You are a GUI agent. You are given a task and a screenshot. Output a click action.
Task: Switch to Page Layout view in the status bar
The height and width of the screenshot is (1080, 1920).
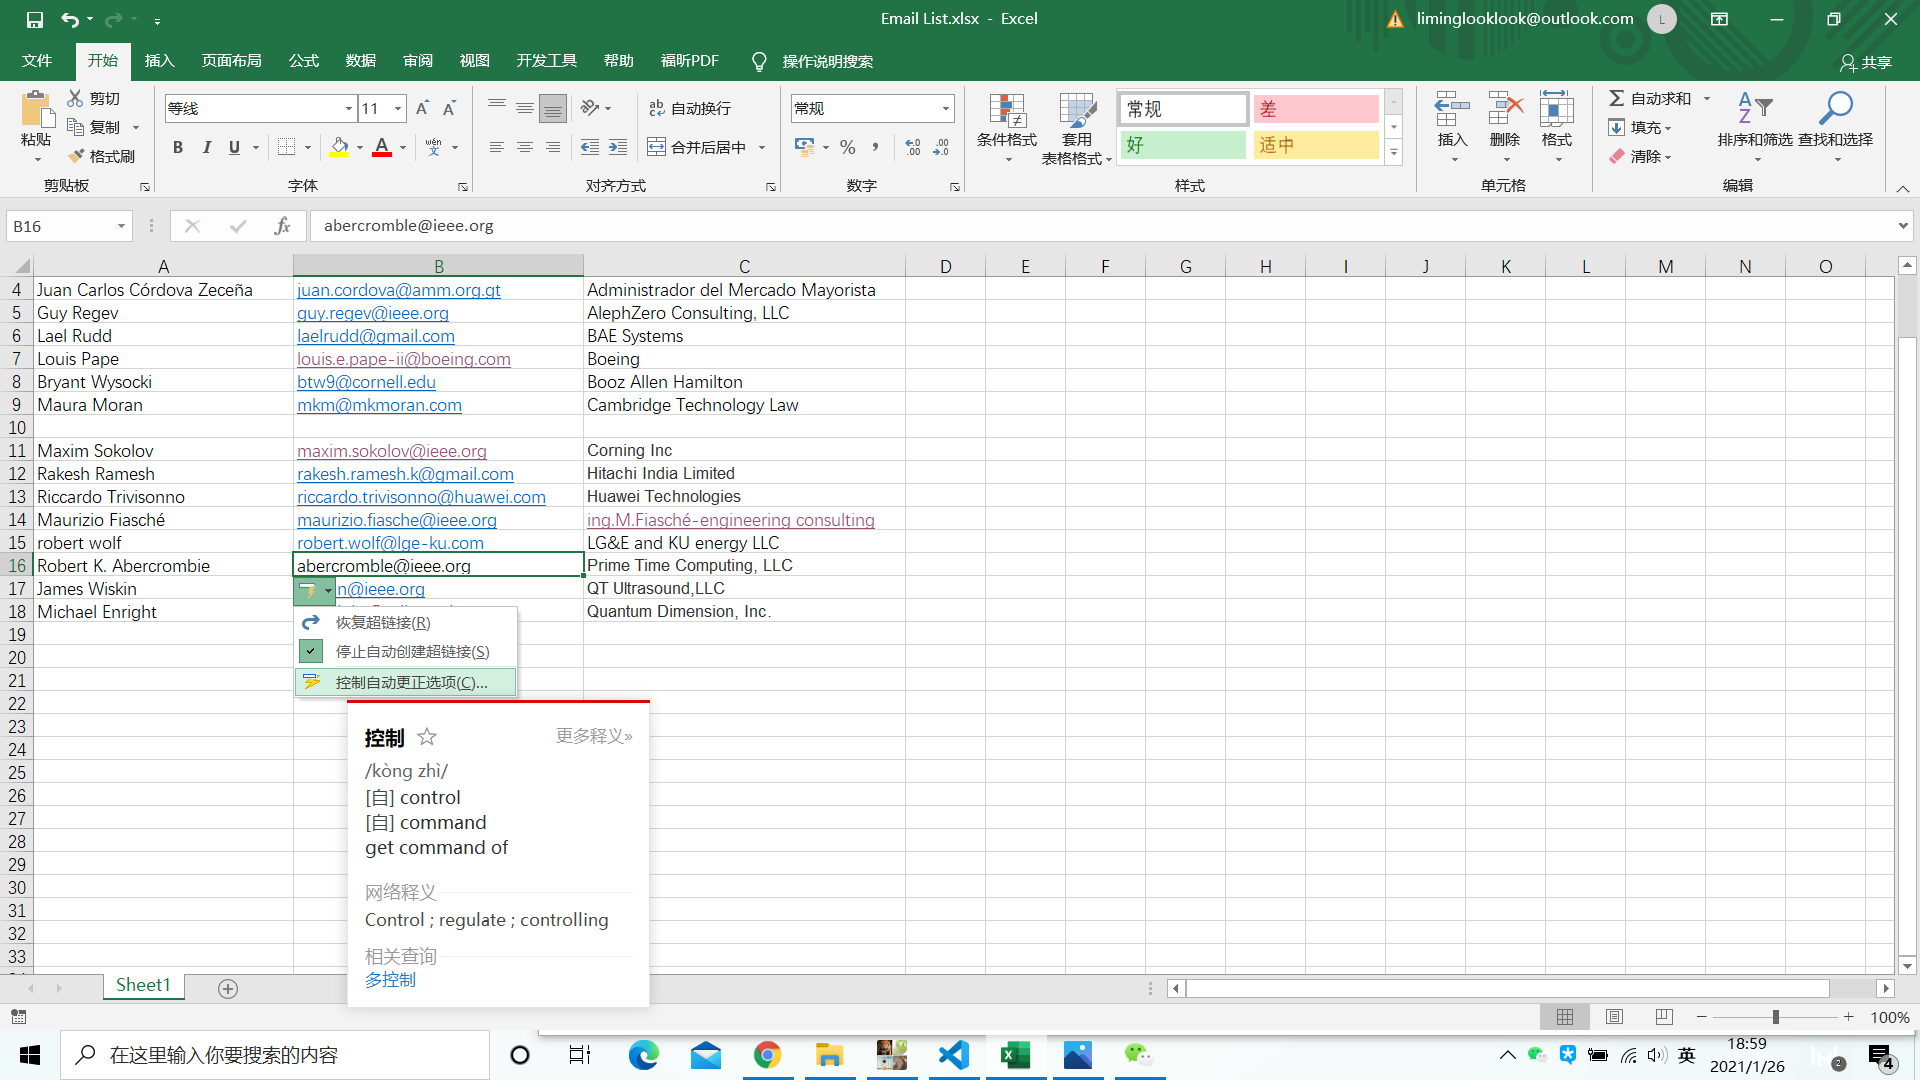[1614, 1017]
